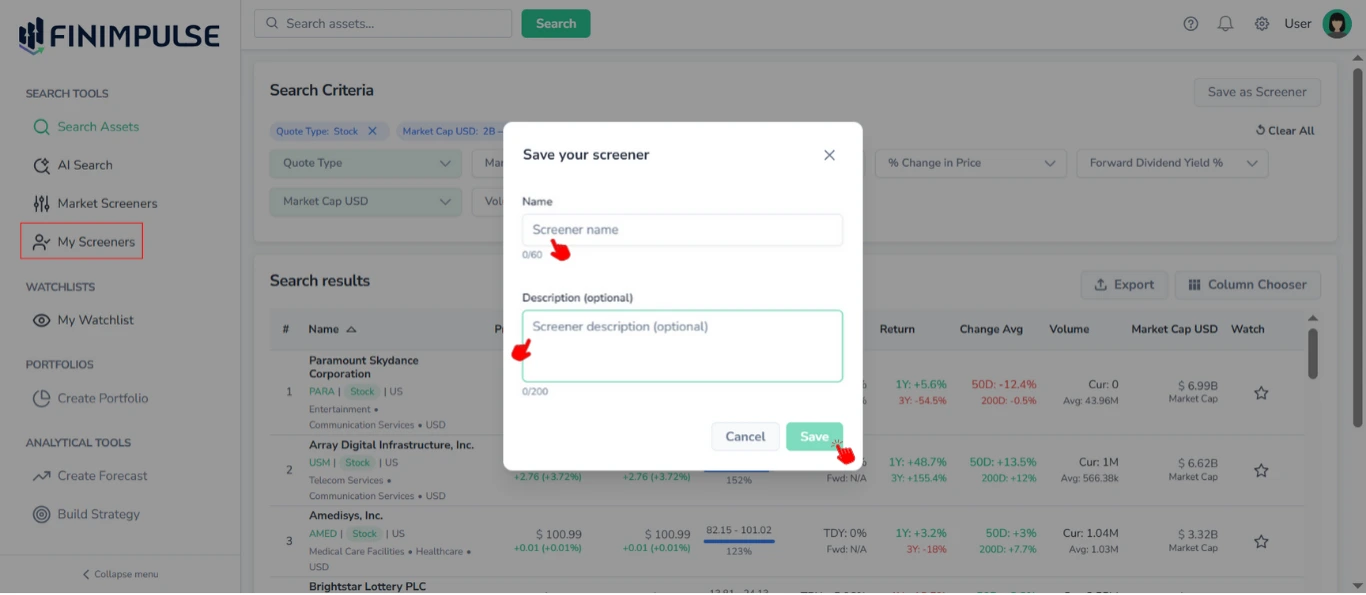Open the Build Strategy tool
The width and height of the screenshot is (1366, 595).
point(100,514)
